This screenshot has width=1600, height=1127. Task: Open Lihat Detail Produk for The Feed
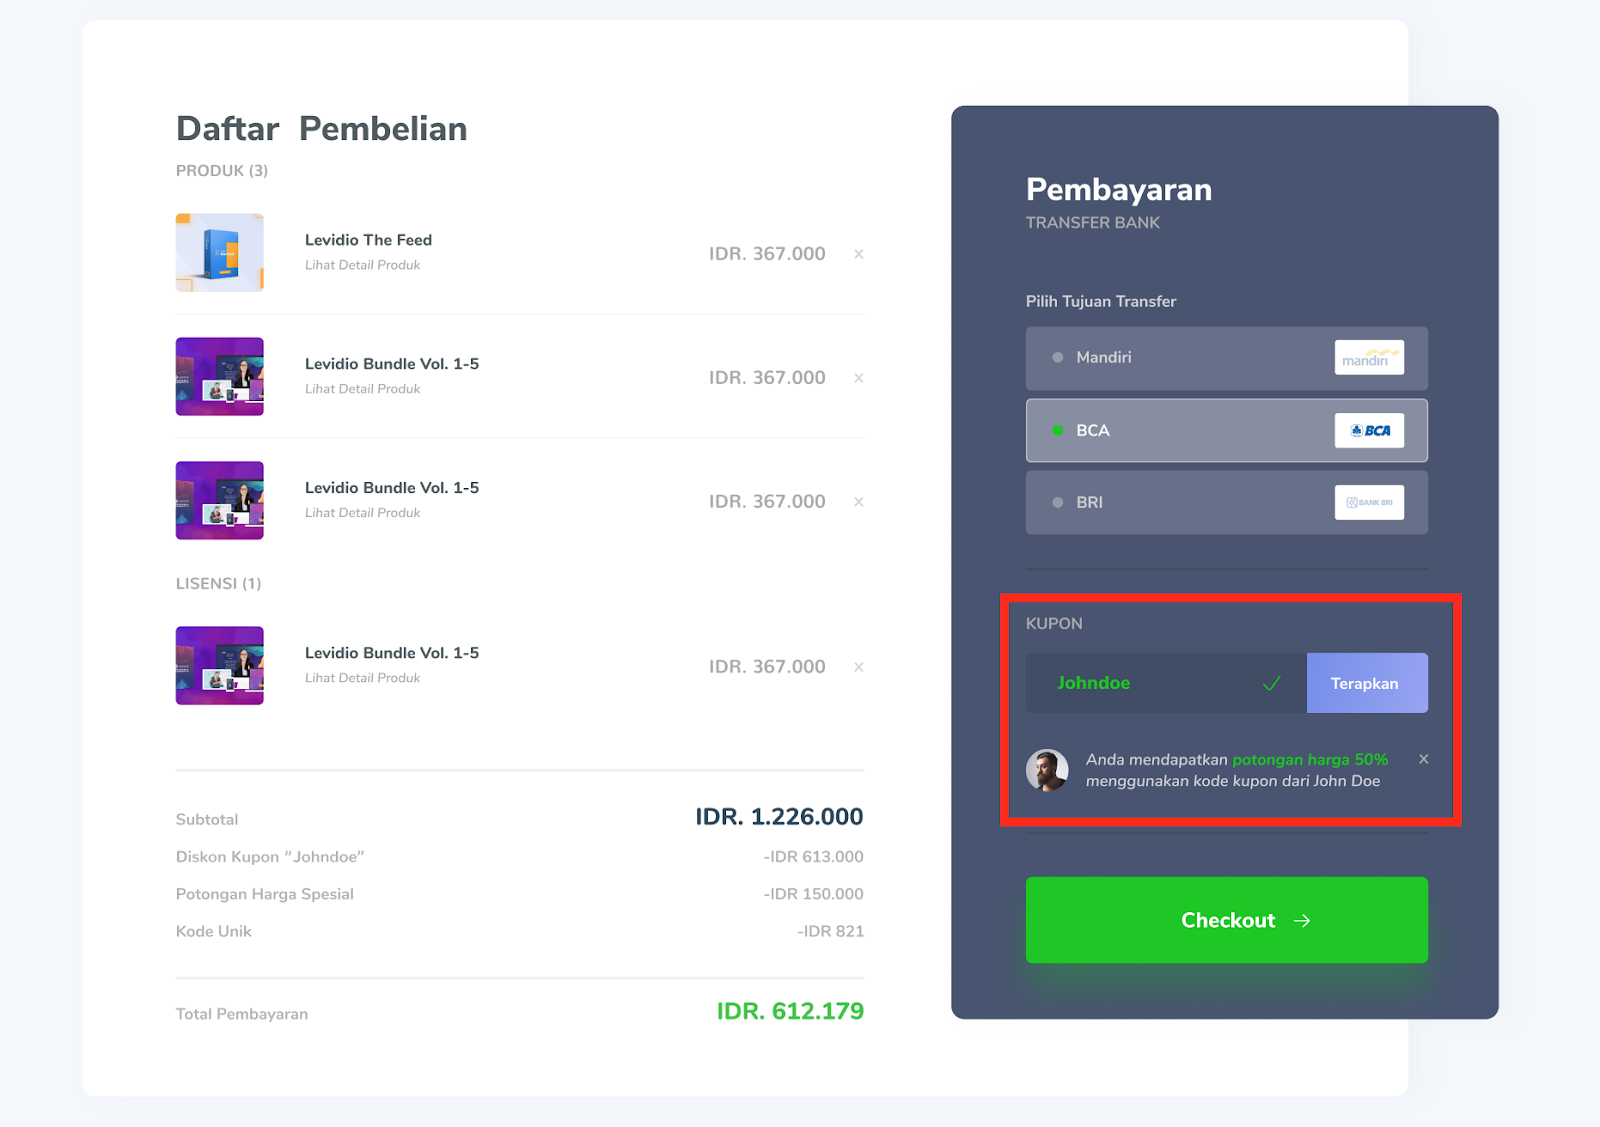pyautogui.click(x=363, y=265)
